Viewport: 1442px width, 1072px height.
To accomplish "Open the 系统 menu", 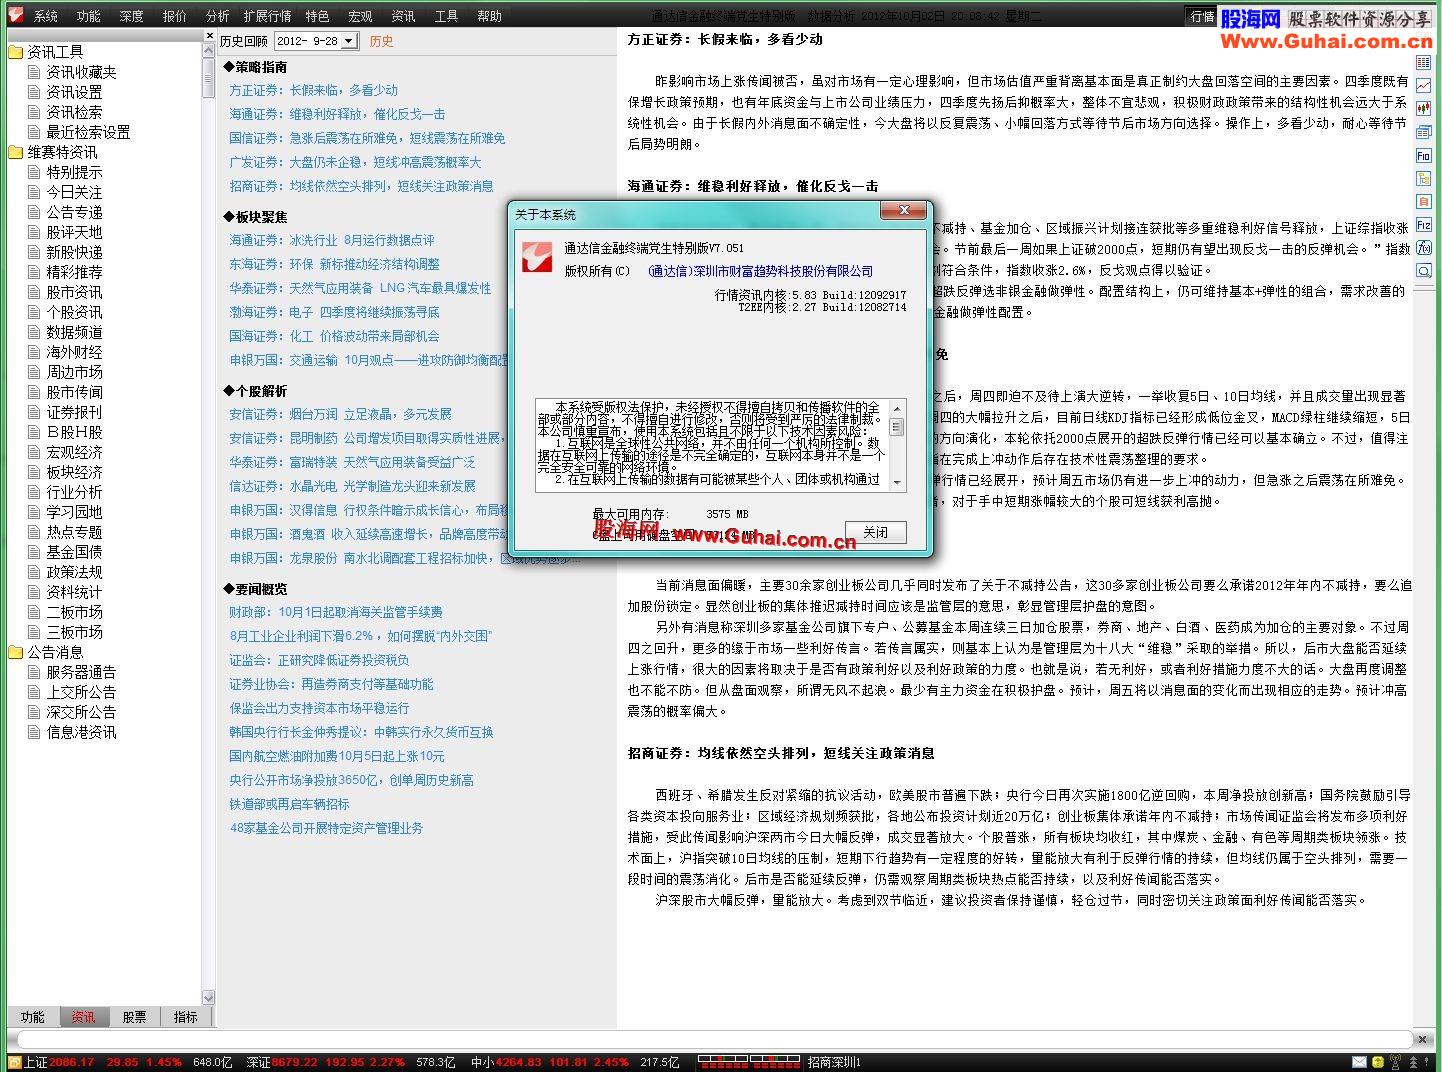I will 46,16.
